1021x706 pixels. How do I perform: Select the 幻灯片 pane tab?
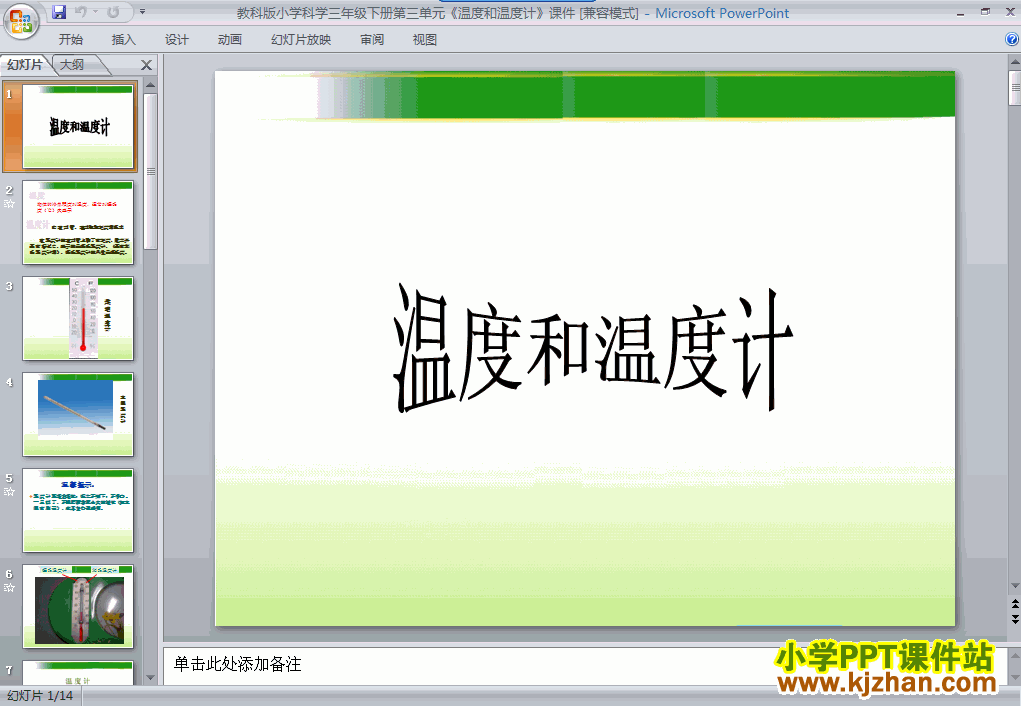(x=25, y=64)
